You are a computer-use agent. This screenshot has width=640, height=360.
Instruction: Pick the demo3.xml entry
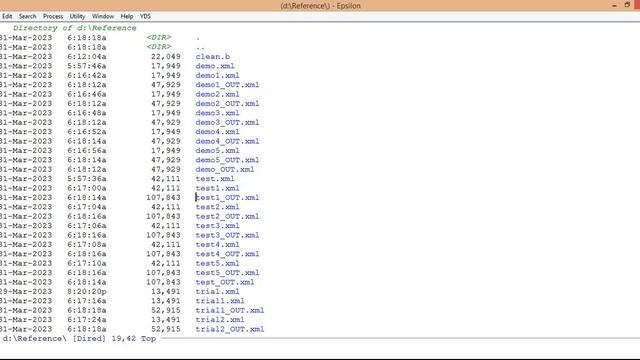(218, 113)
